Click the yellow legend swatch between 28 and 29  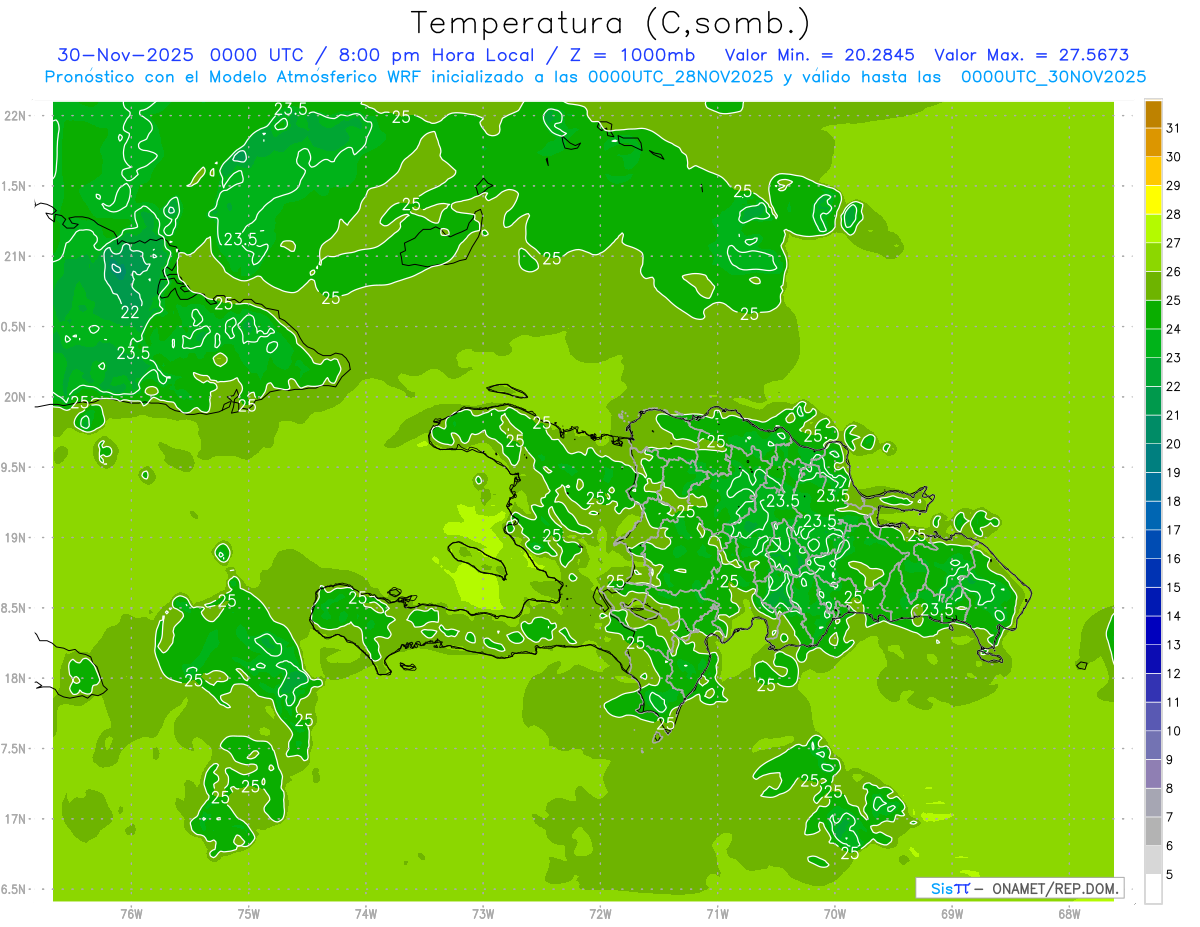[1153, 200]
